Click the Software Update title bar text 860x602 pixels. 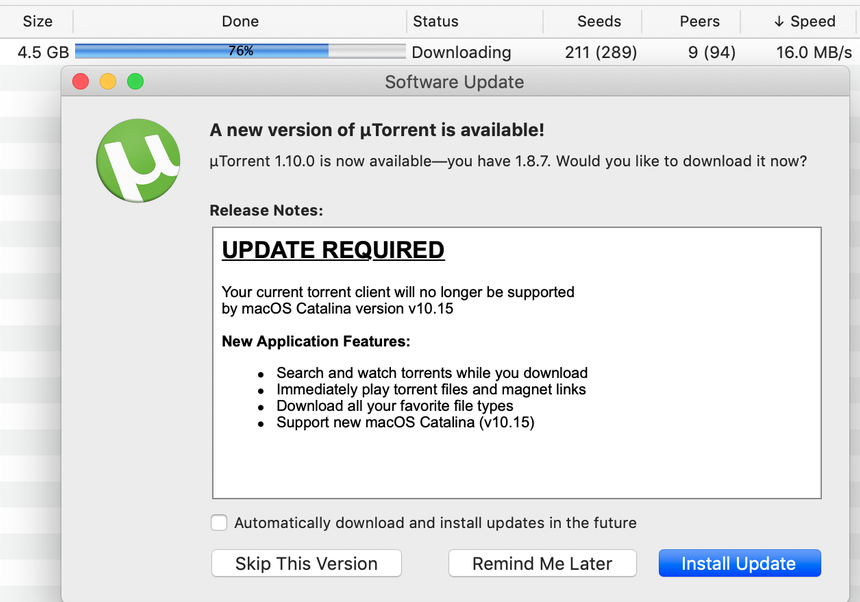(x=454, y=82)
